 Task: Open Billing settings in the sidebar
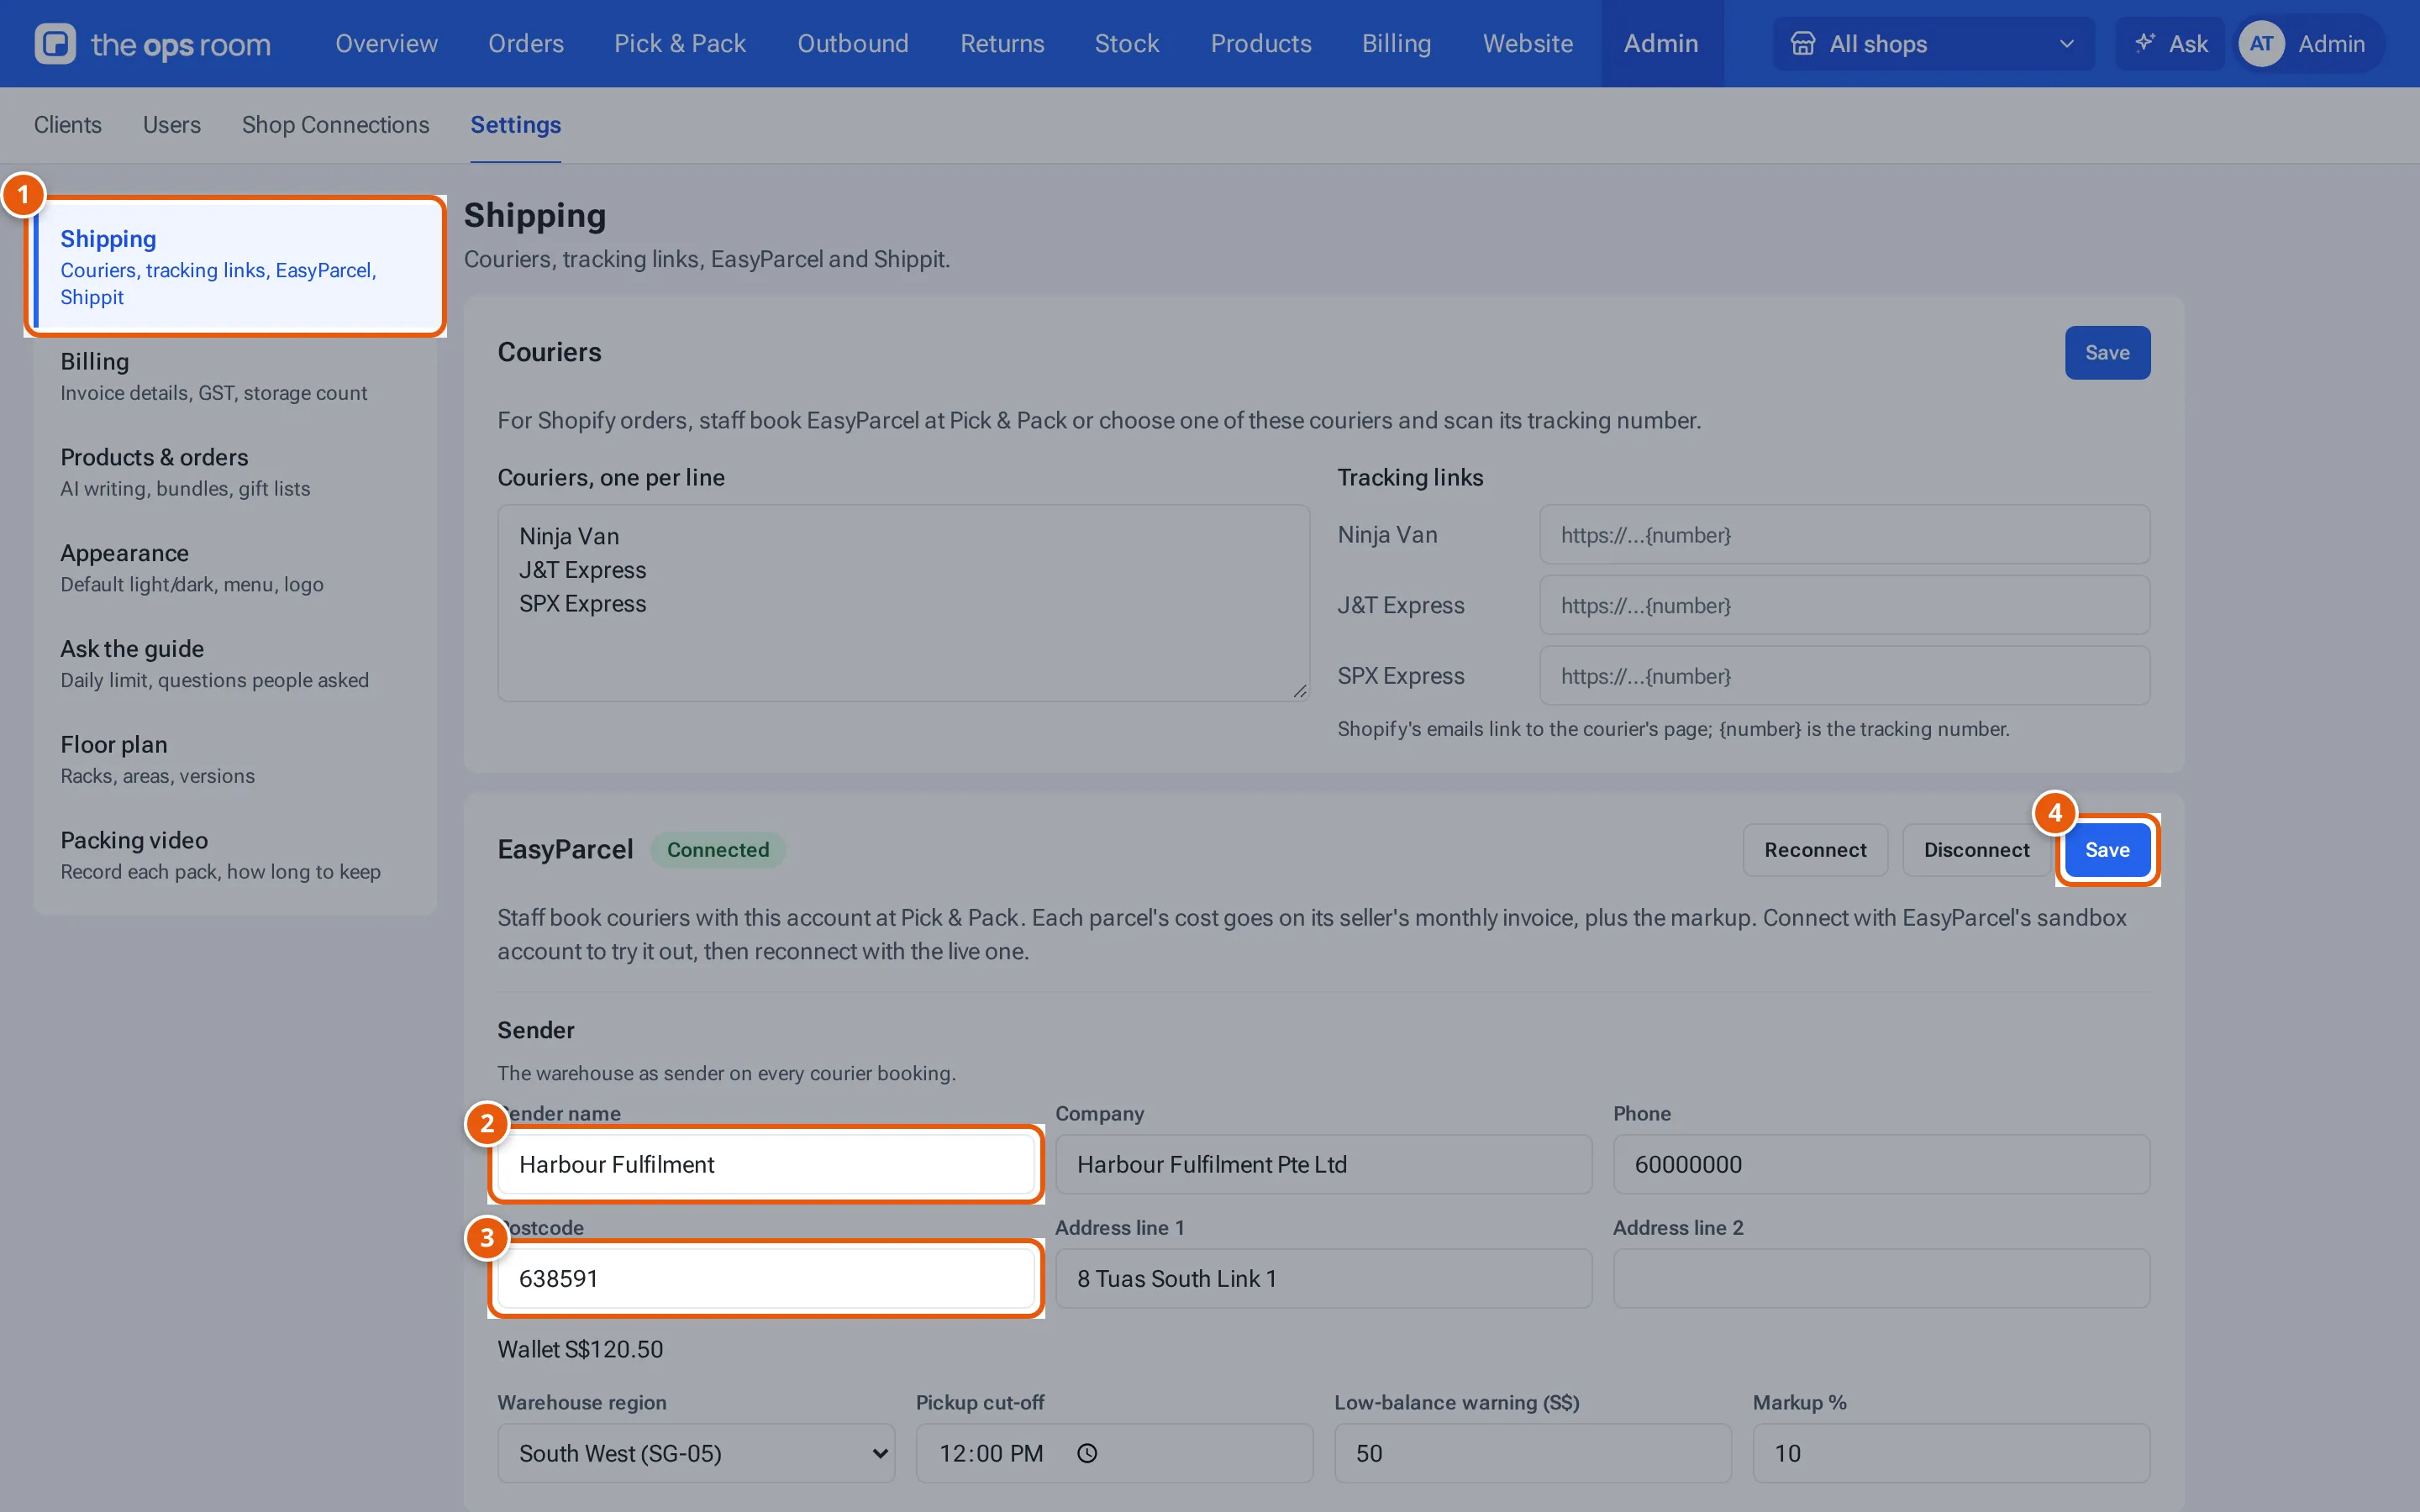click(235, 377)
